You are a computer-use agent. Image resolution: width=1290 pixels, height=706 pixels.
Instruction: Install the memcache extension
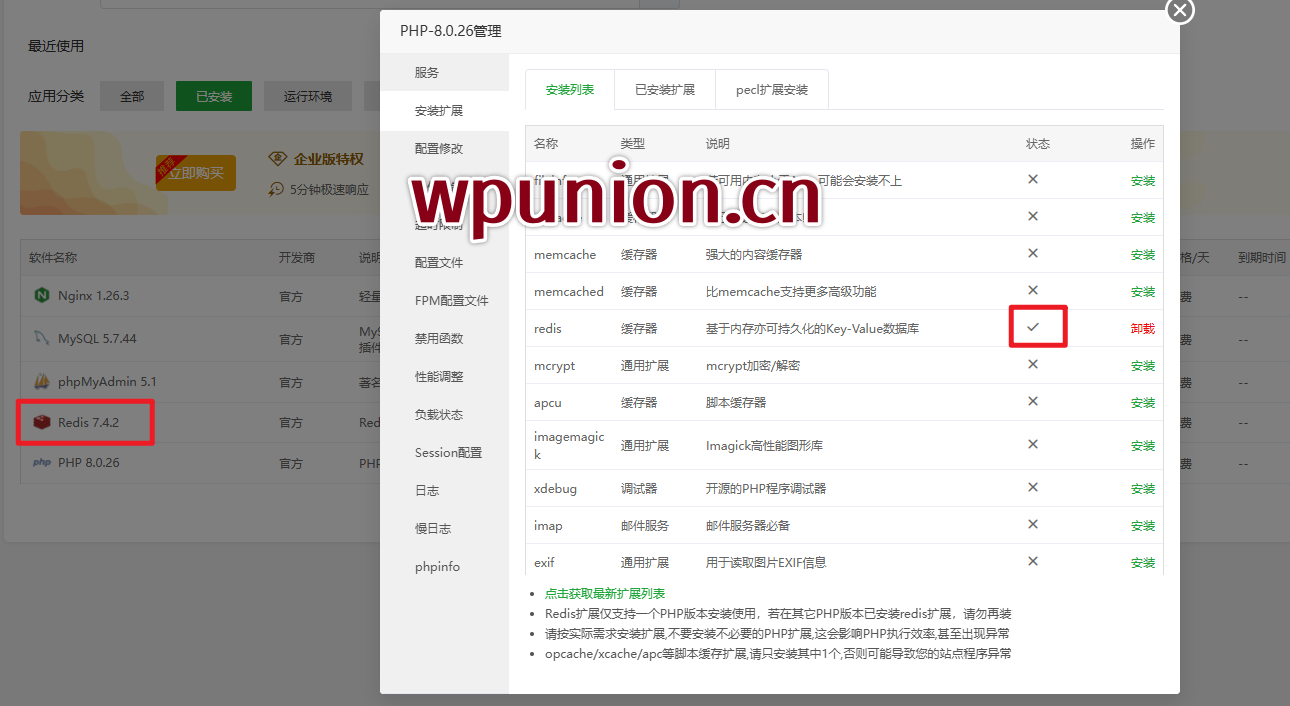point(1143,255)
